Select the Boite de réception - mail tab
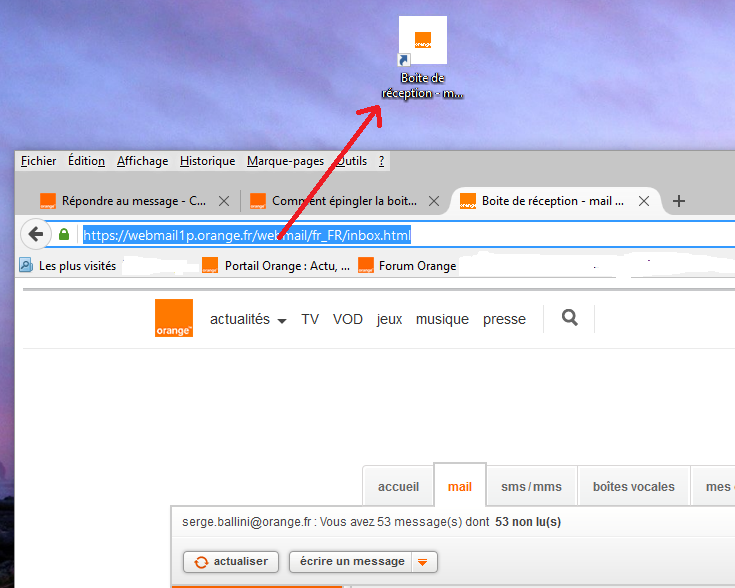This screenshot has width=735, height=588. pyautogui.click(x=553, y=201)
